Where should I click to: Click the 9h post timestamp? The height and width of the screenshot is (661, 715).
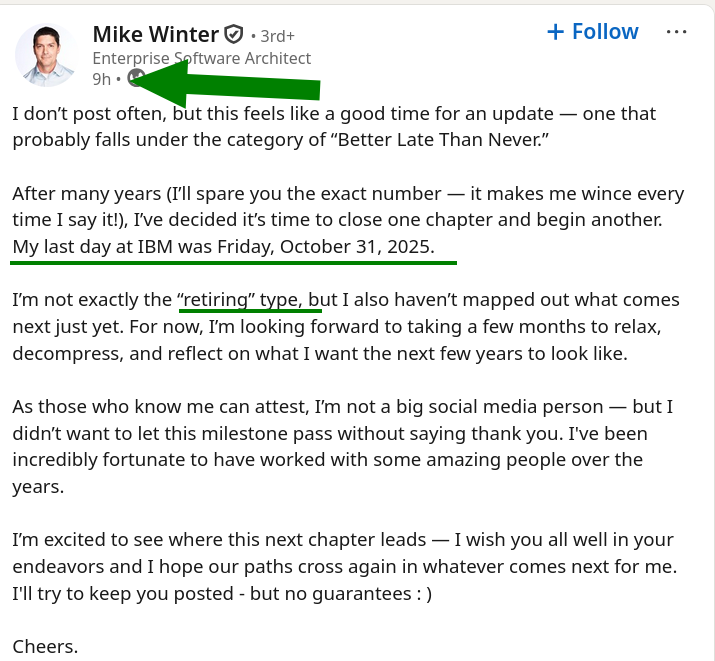101,79
